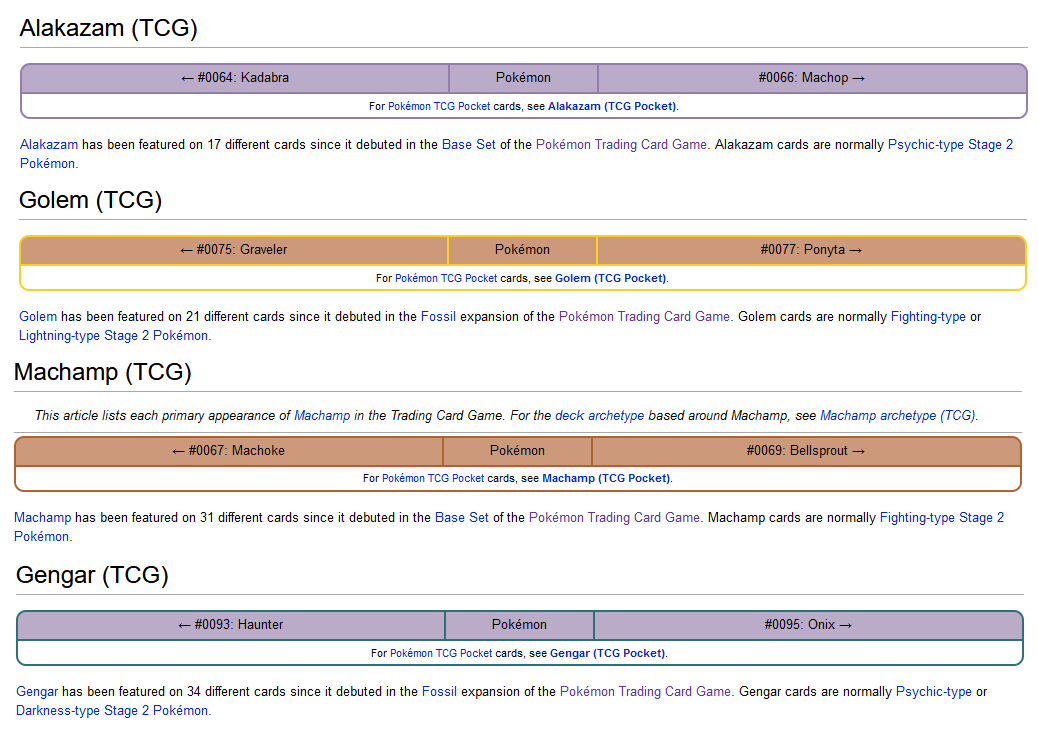
Task: Open the Gengar article link
Action: point(37,692)
